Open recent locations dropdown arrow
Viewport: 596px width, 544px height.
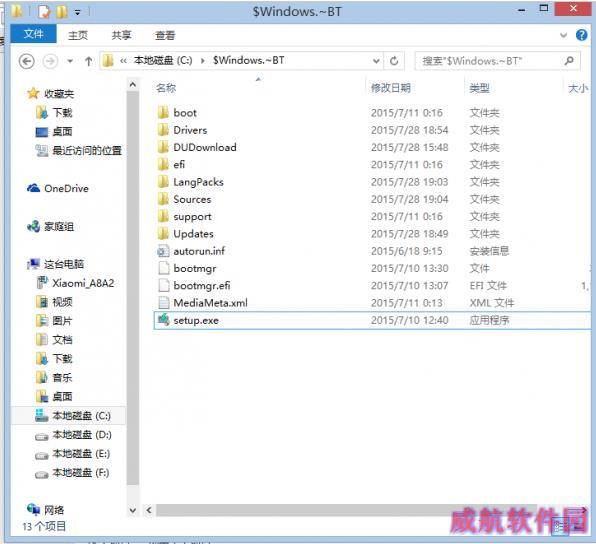[x=70, y=61]
